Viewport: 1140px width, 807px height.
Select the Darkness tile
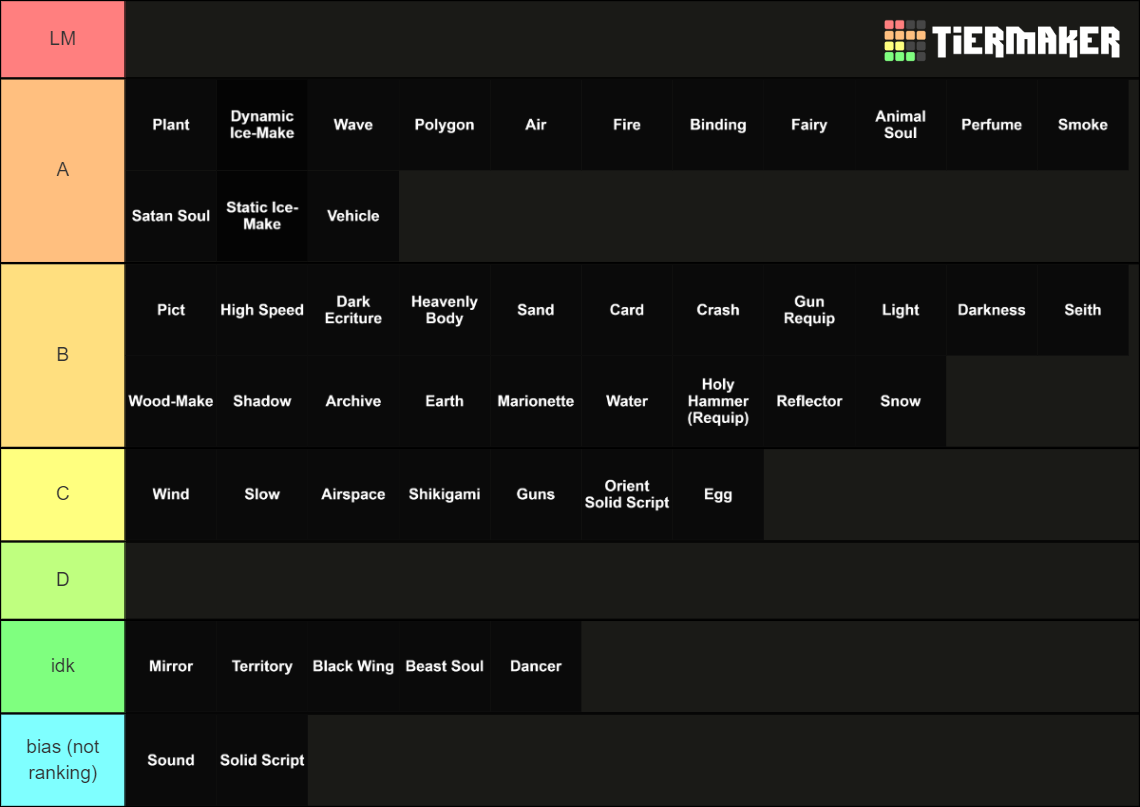pos(992,310)
